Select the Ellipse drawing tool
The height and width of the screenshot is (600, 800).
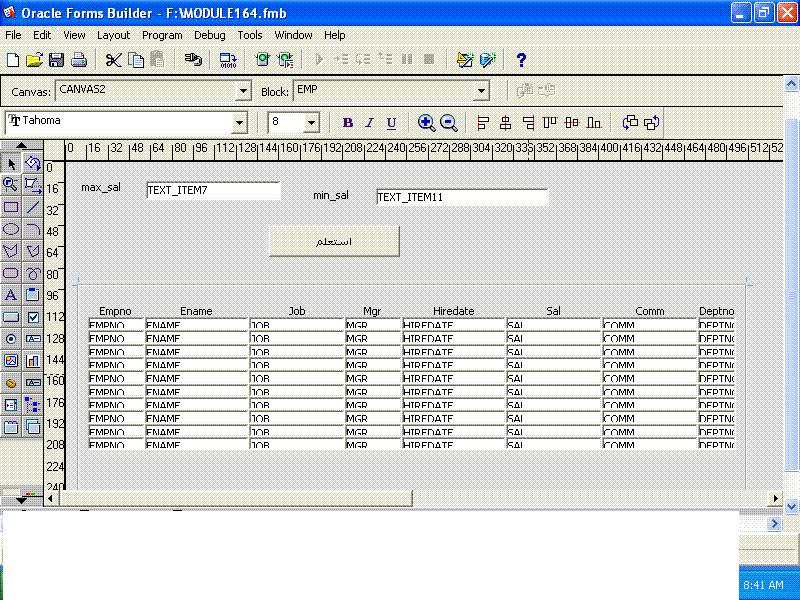tap(11, 229)
